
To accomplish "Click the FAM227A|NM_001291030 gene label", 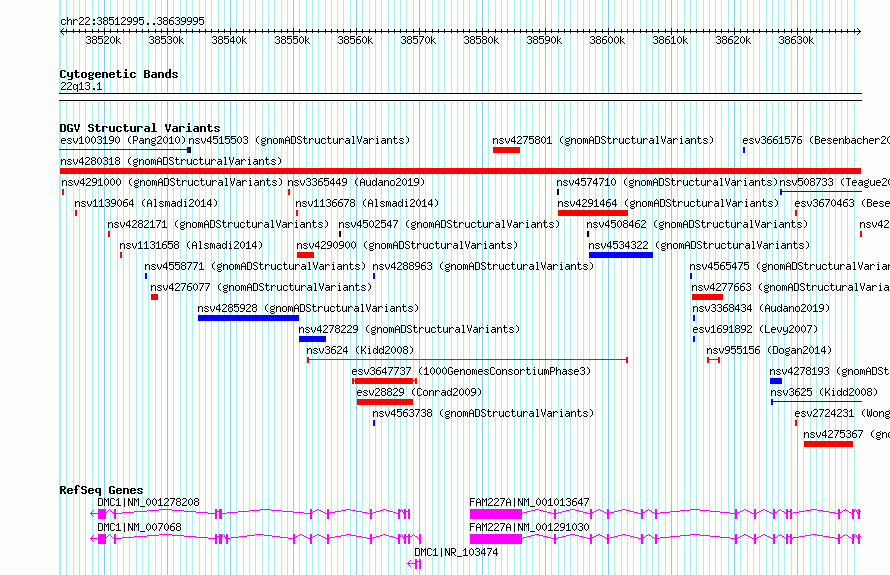I will point(530,527).
